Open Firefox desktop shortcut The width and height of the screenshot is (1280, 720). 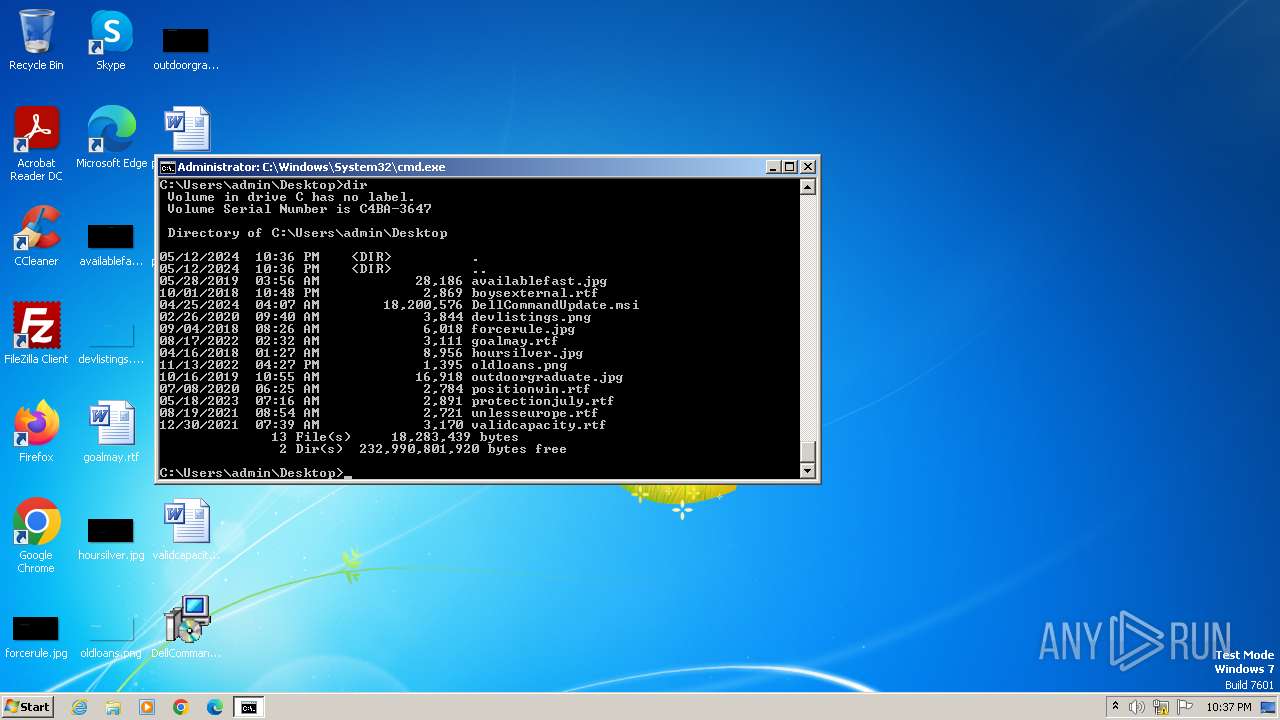coord(36,432)
